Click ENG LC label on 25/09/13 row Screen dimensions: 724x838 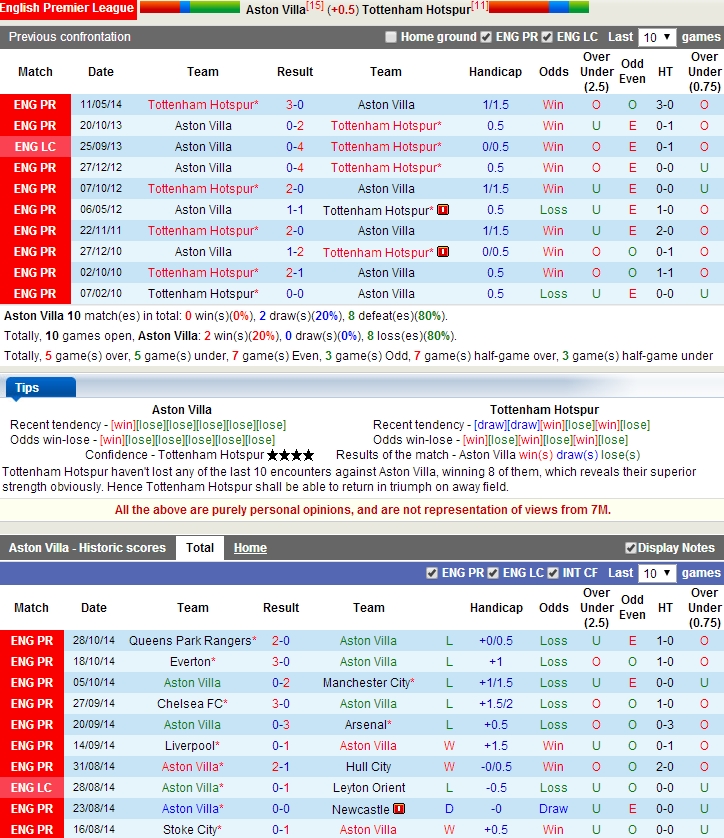tap(35, 146)
